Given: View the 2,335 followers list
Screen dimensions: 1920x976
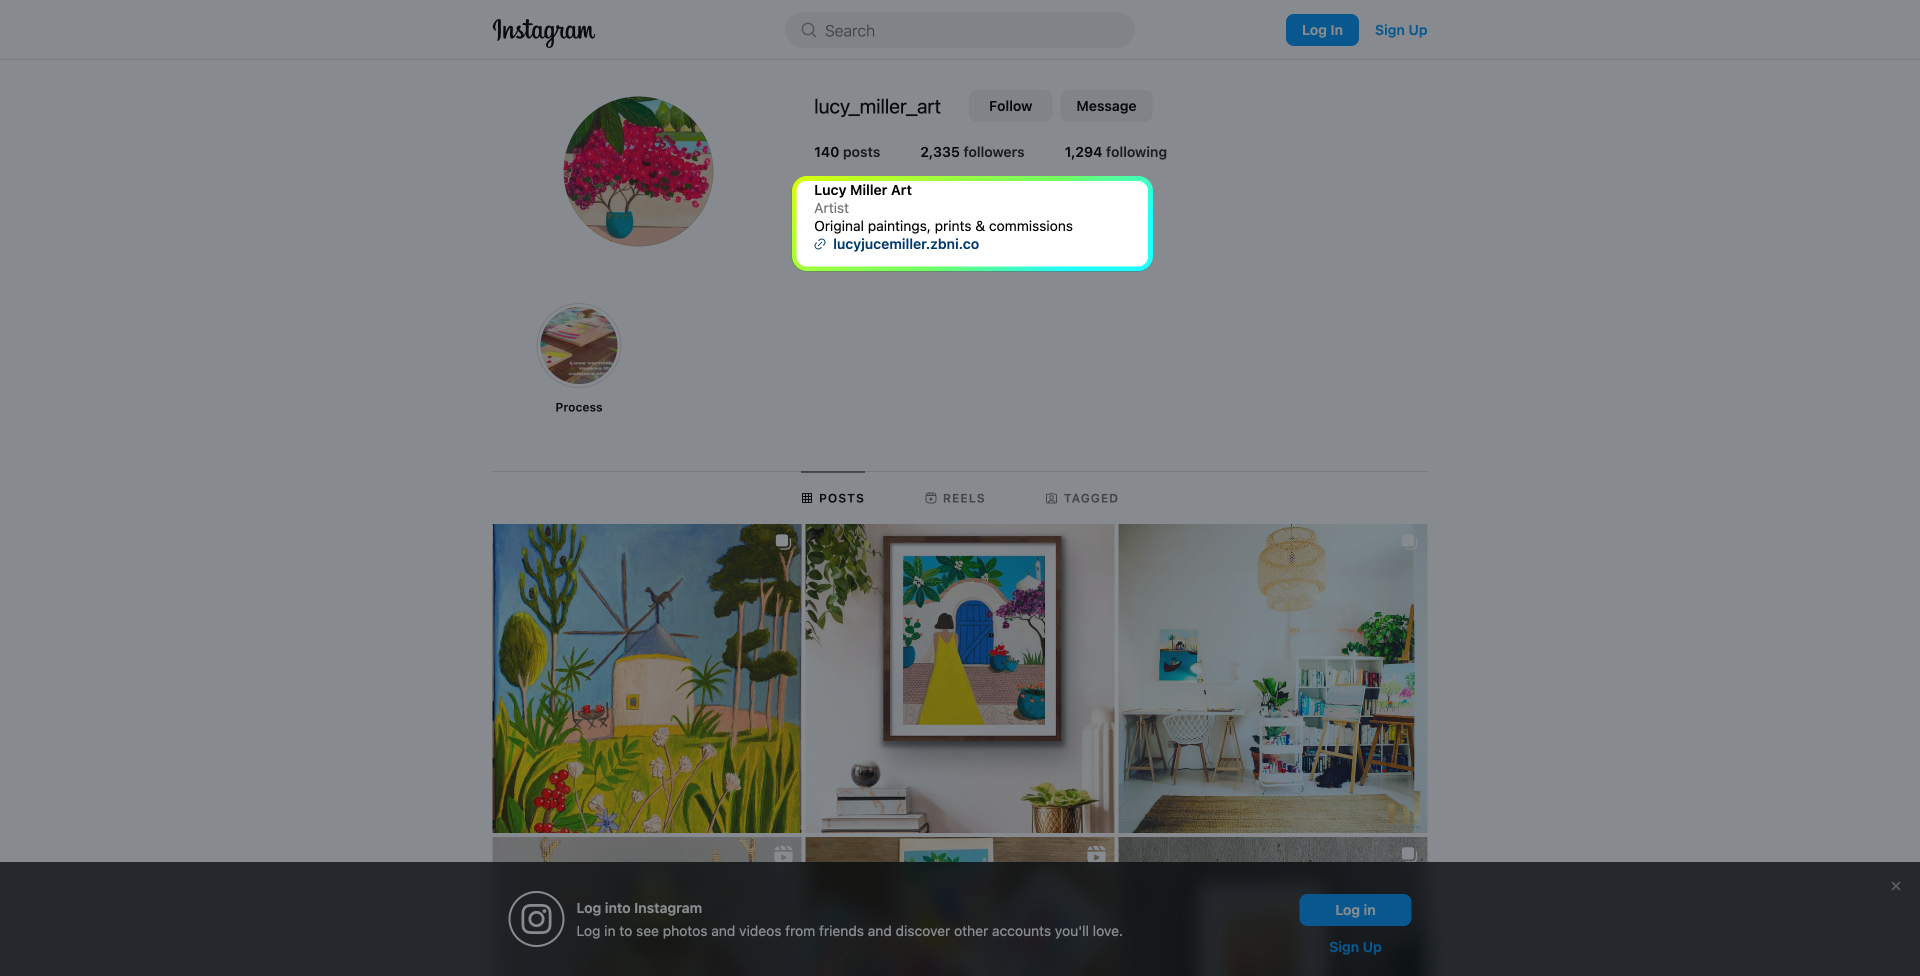Looking at the screenshot, I should [972, 152].
